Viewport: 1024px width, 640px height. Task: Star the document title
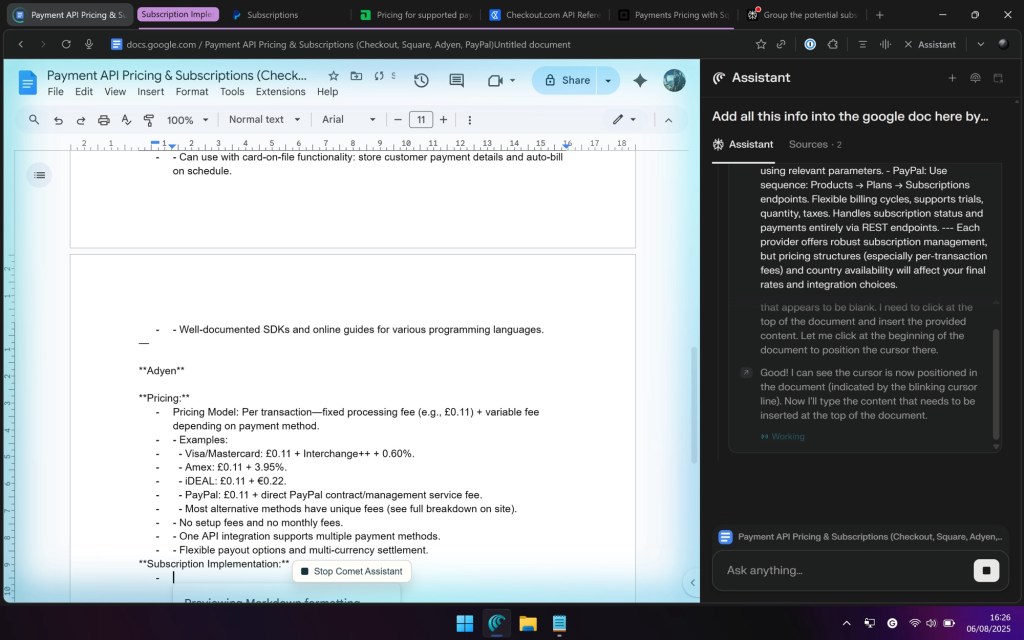coord(333,76)
